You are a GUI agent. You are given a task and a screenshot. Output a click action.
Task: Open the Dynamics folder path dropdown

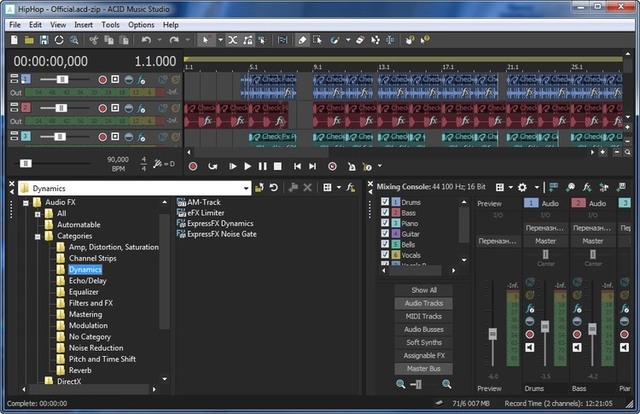pyautogui.click(x=245, y=187)
